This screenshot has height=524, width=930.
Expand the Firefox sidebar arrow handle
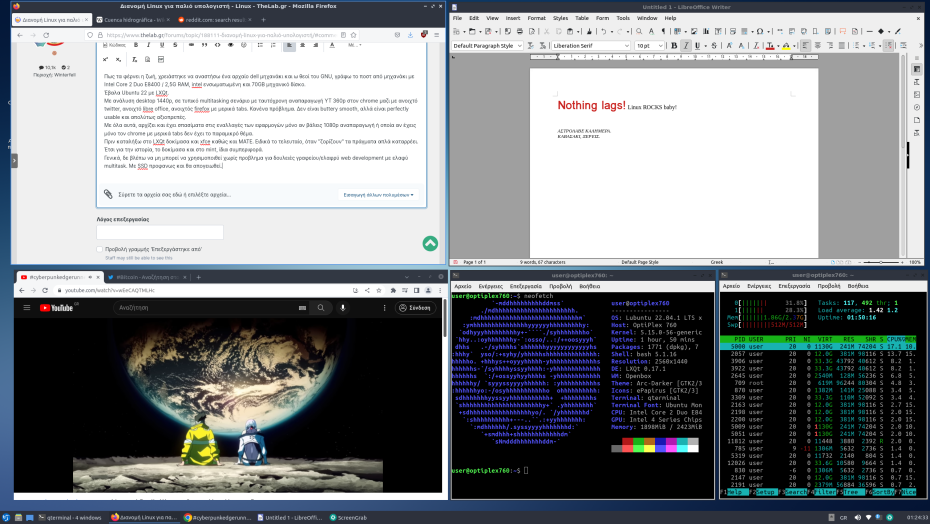14,160
